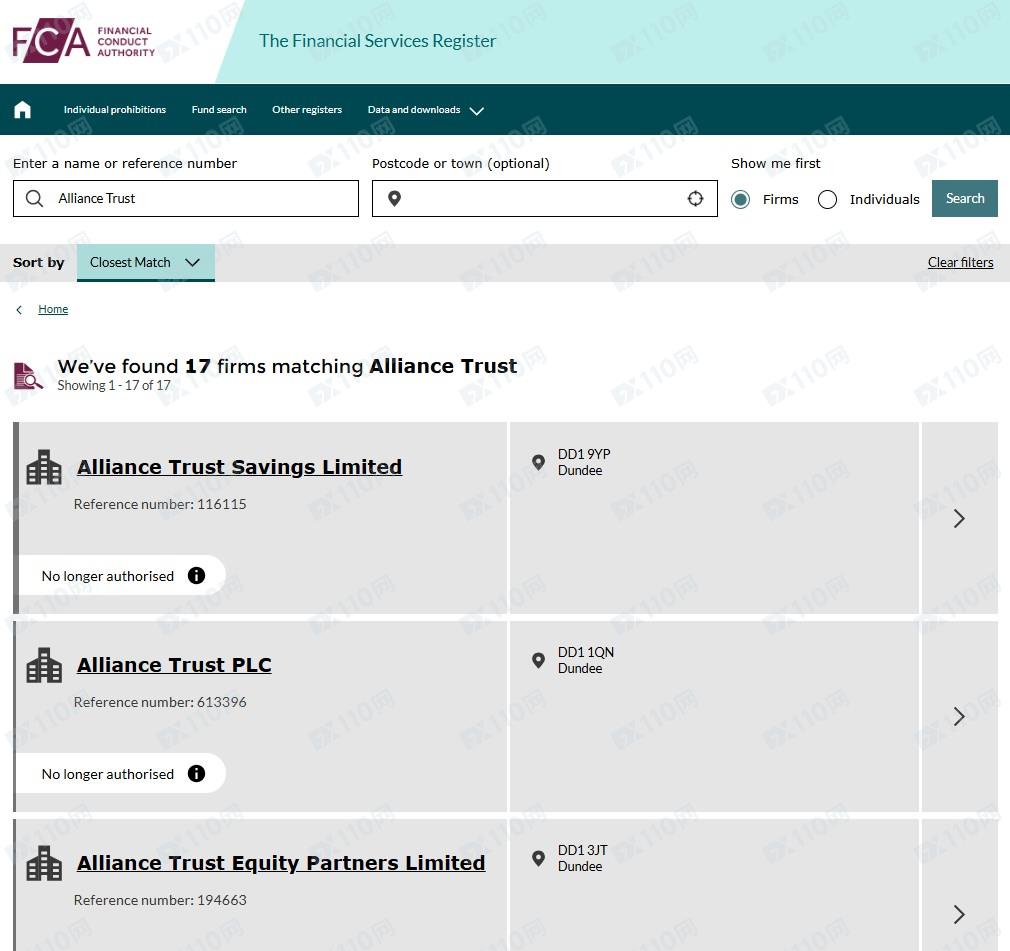1010x951 pixels.
Task: Click Clear filters link
Action: click(960, 262)
